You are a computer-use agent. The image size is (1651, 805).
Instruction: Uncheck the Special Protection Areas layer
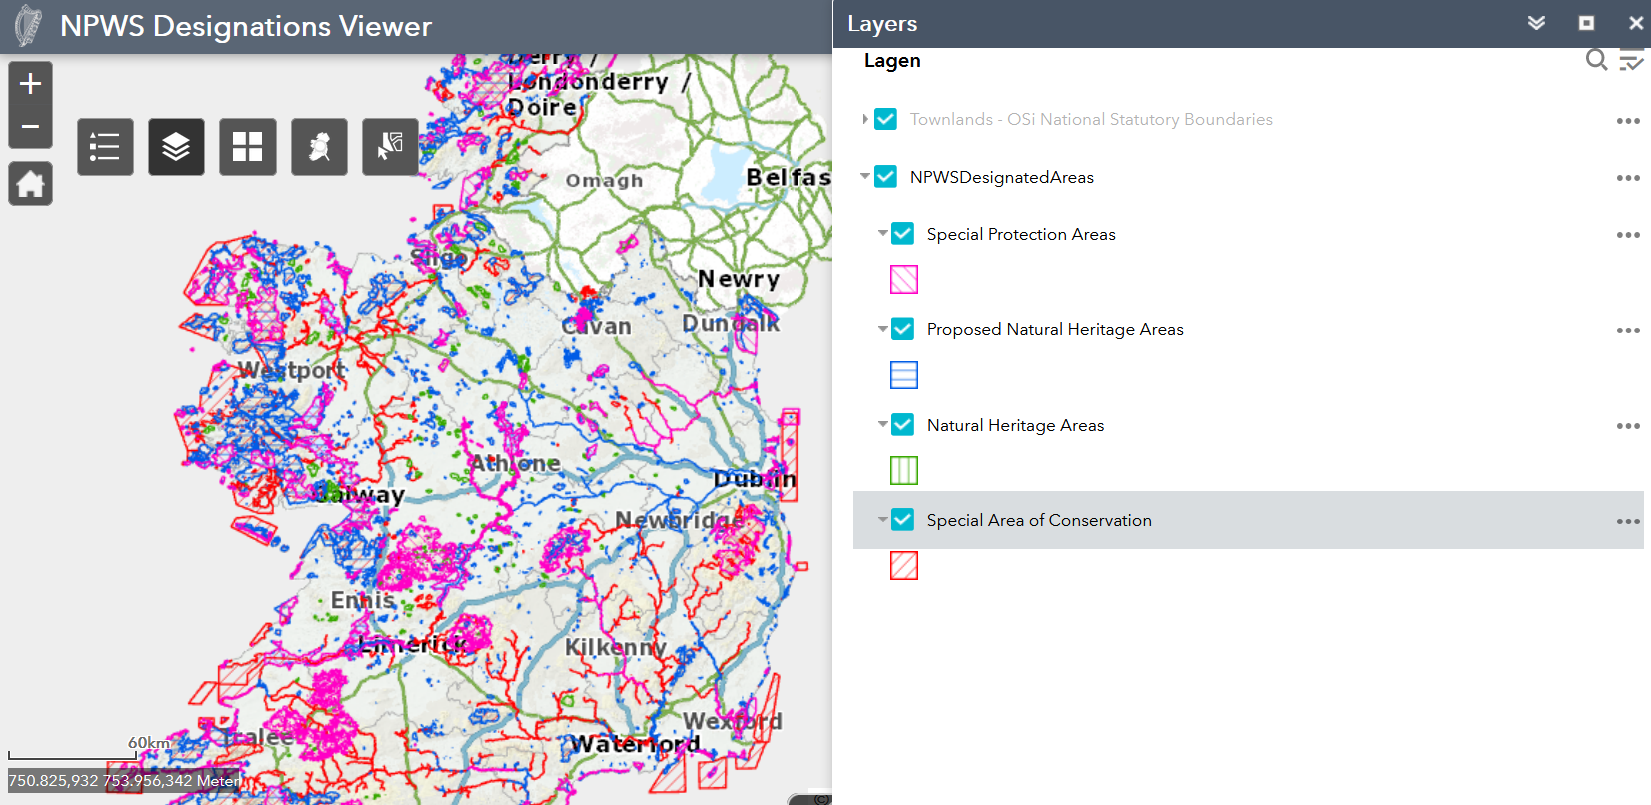click(x=902, y=234)
